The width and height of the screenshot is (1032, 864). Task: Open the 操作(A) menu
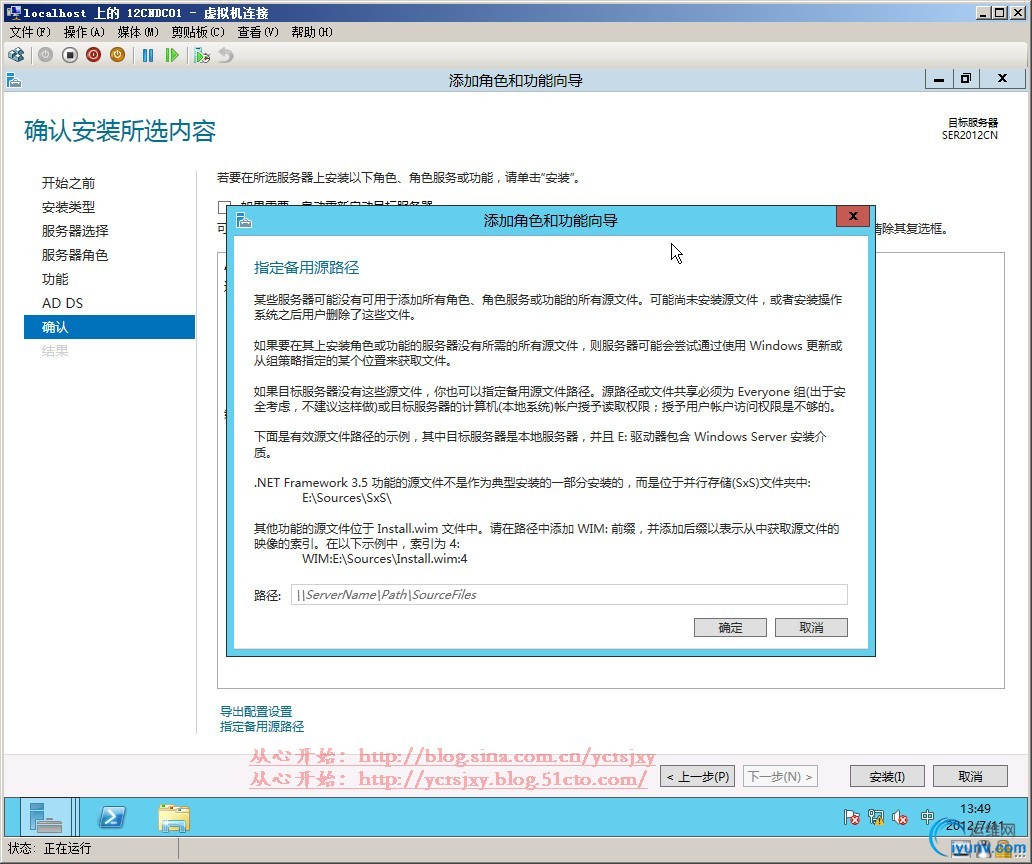[84, 32]
